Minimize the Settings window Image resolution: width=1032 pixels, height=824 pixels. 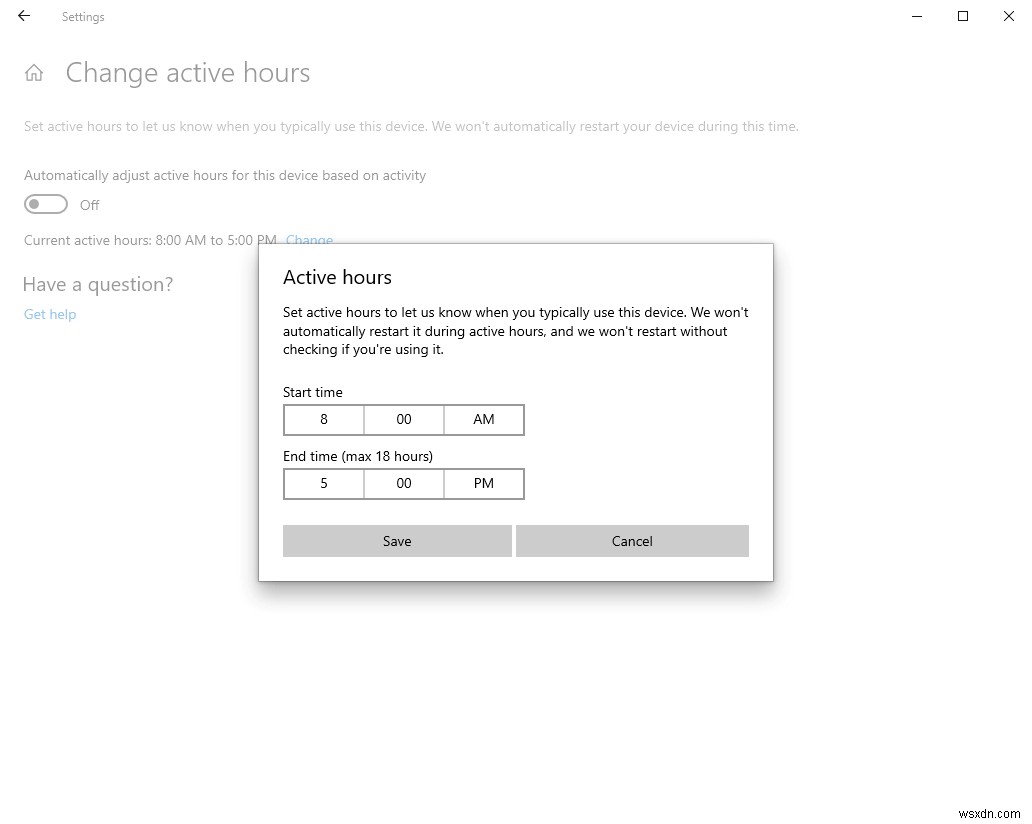pos(917,16)
